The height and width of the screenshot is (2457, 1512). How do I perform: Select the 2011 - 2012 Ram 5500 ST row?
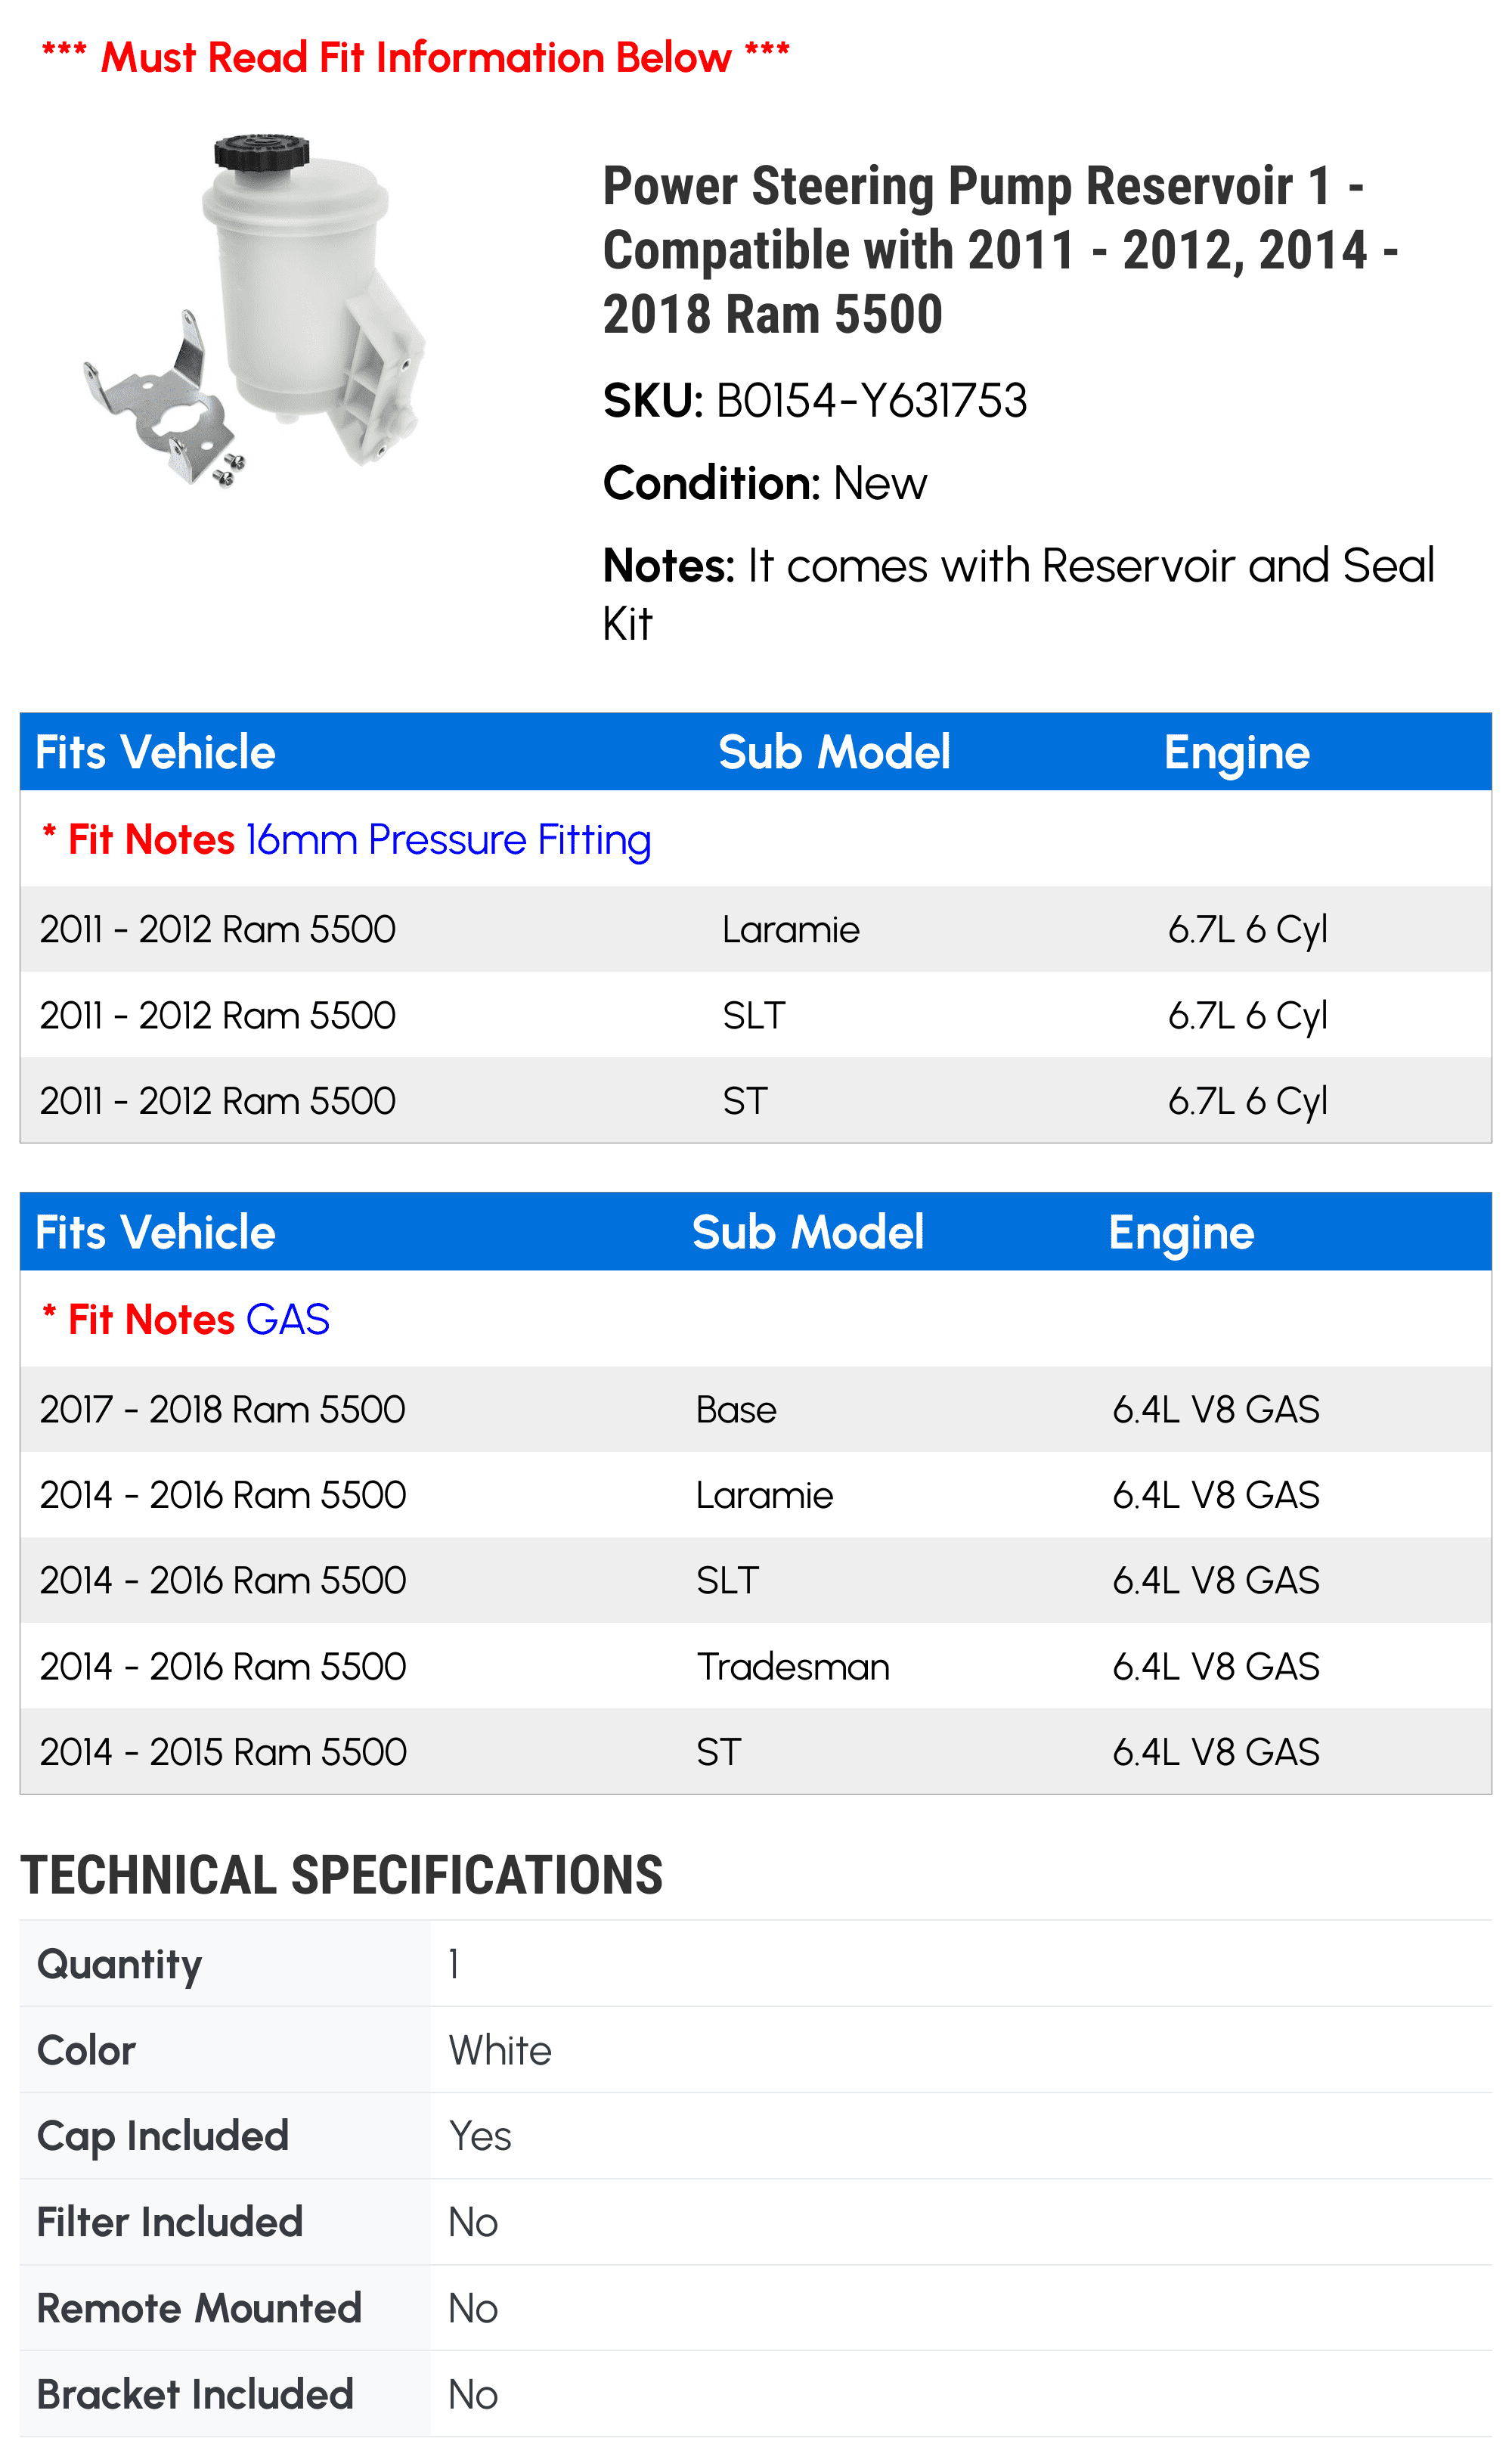coord(756,1100)
